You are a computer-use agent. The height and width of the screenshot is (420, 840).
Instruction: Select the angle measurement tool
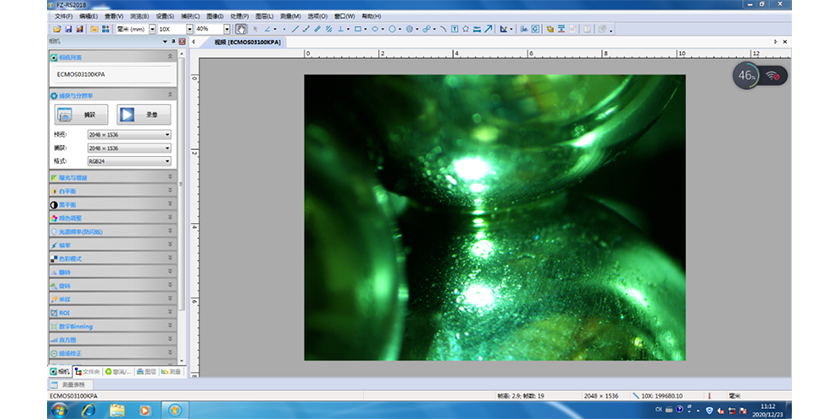[x=267, y=29]
